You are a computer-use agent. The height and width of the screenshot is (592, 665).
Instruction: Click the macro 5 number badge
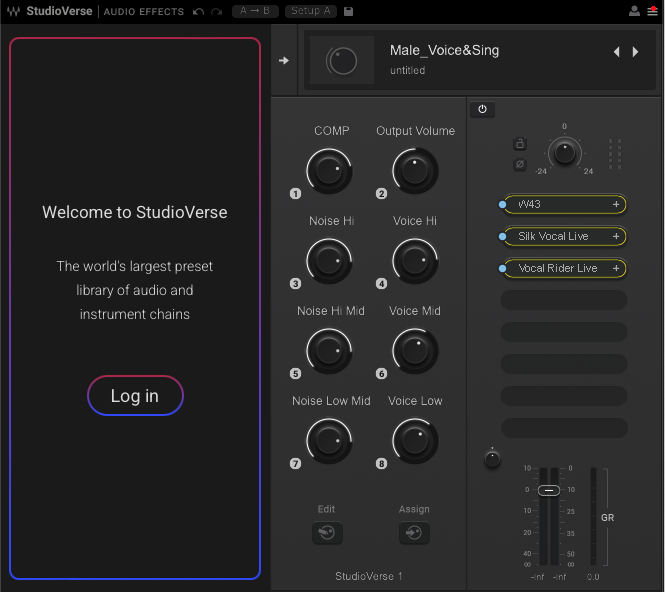click(x=296, y=374)
